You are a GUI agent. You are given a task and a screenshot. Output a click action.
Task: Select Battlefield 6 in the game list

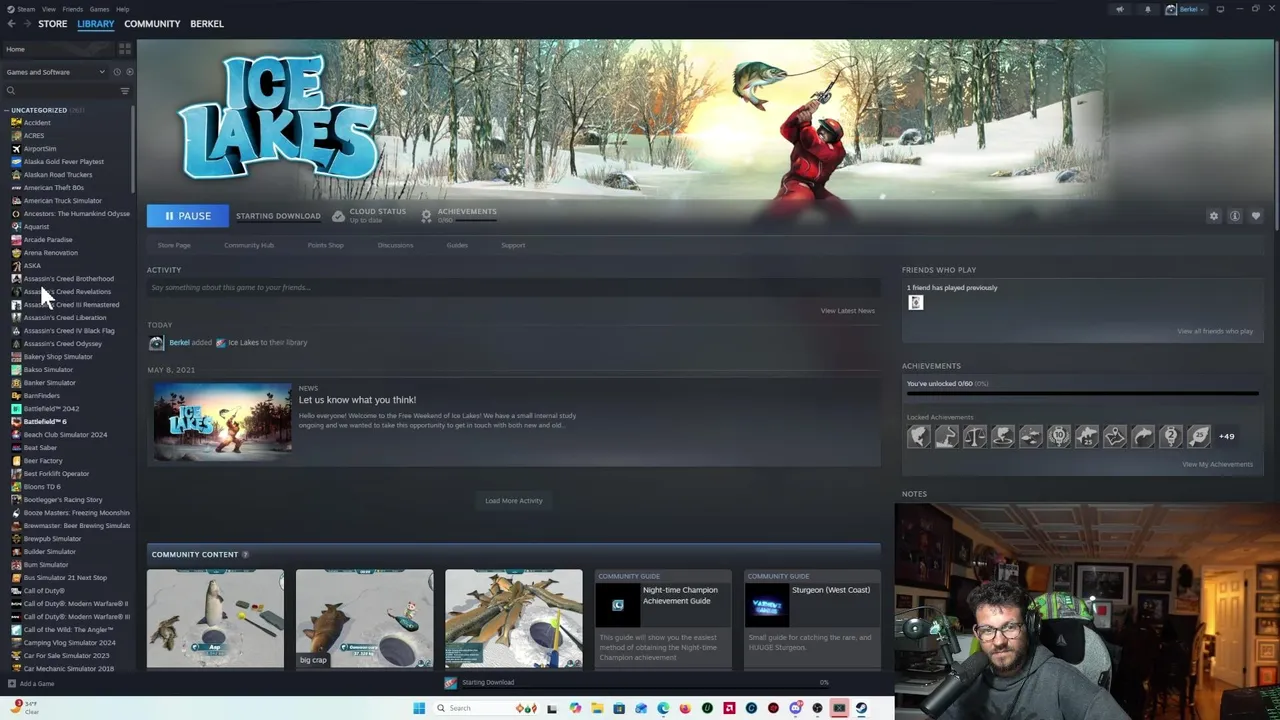(x=45, y=422)
